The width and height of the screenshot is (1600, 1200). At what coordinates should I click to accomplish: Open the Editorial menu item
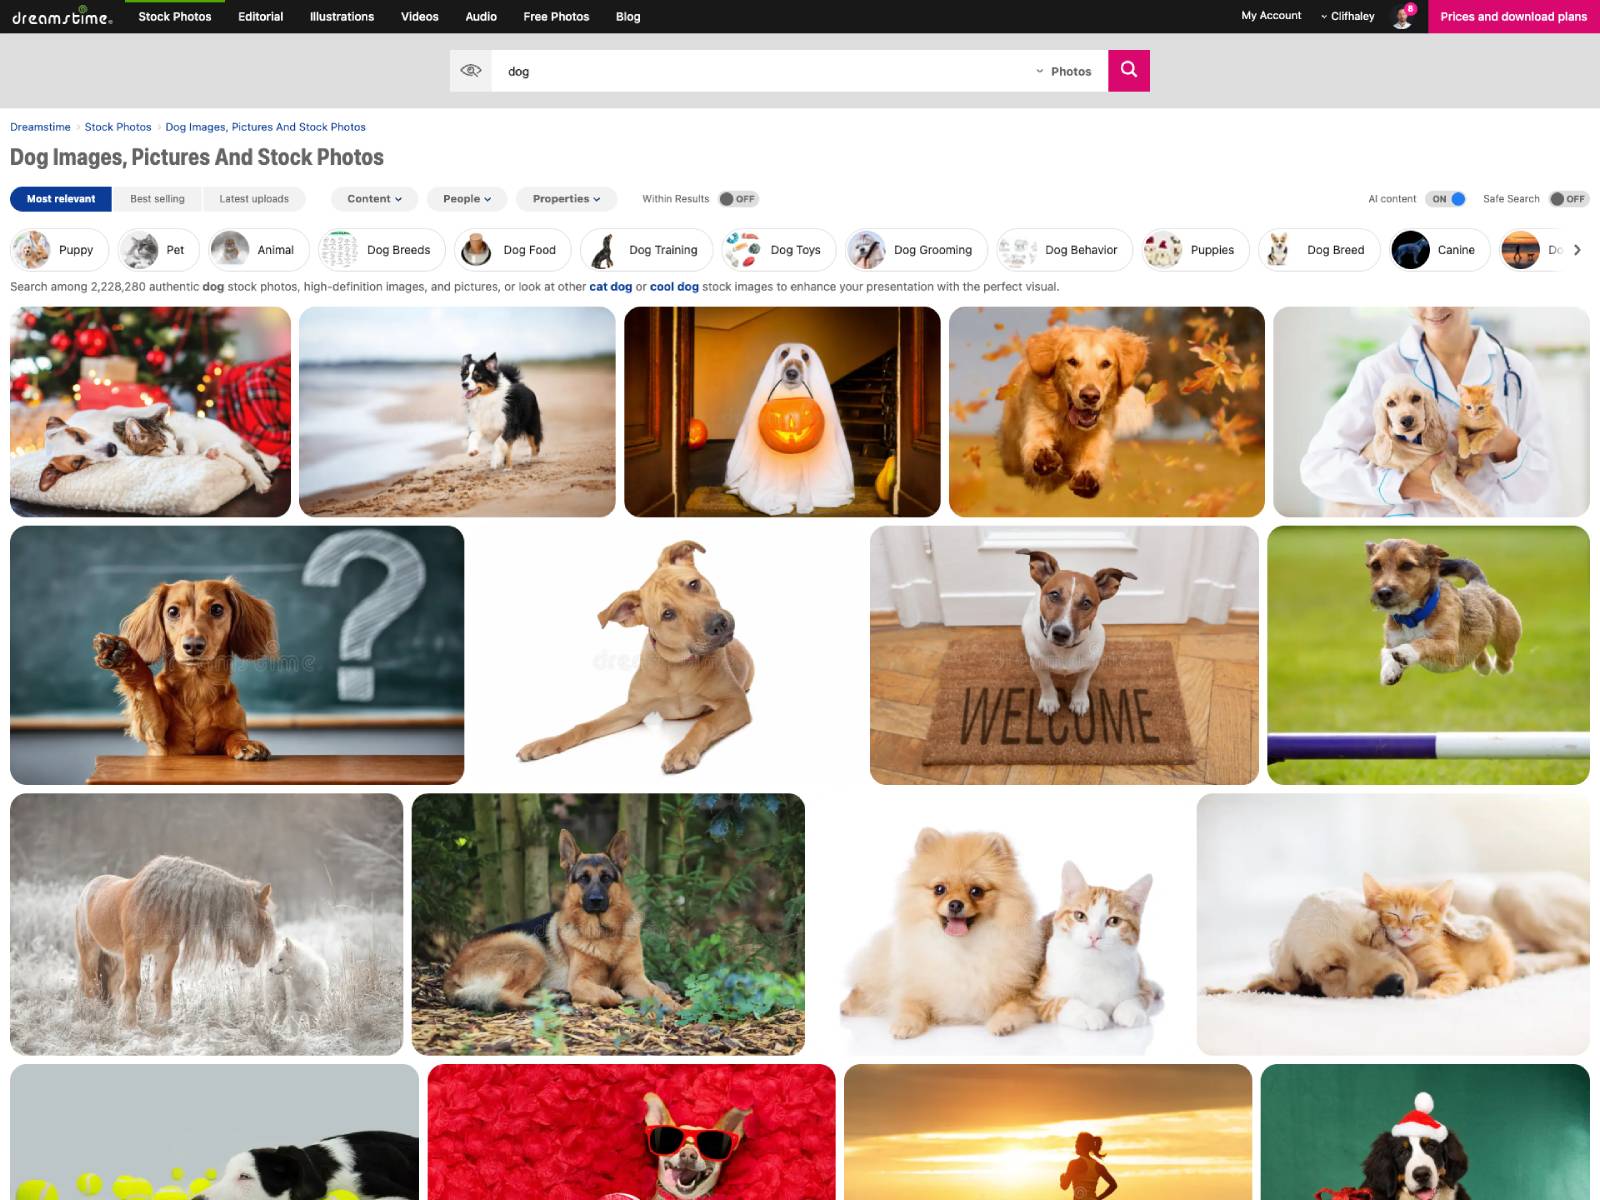[x=260, y=16]
